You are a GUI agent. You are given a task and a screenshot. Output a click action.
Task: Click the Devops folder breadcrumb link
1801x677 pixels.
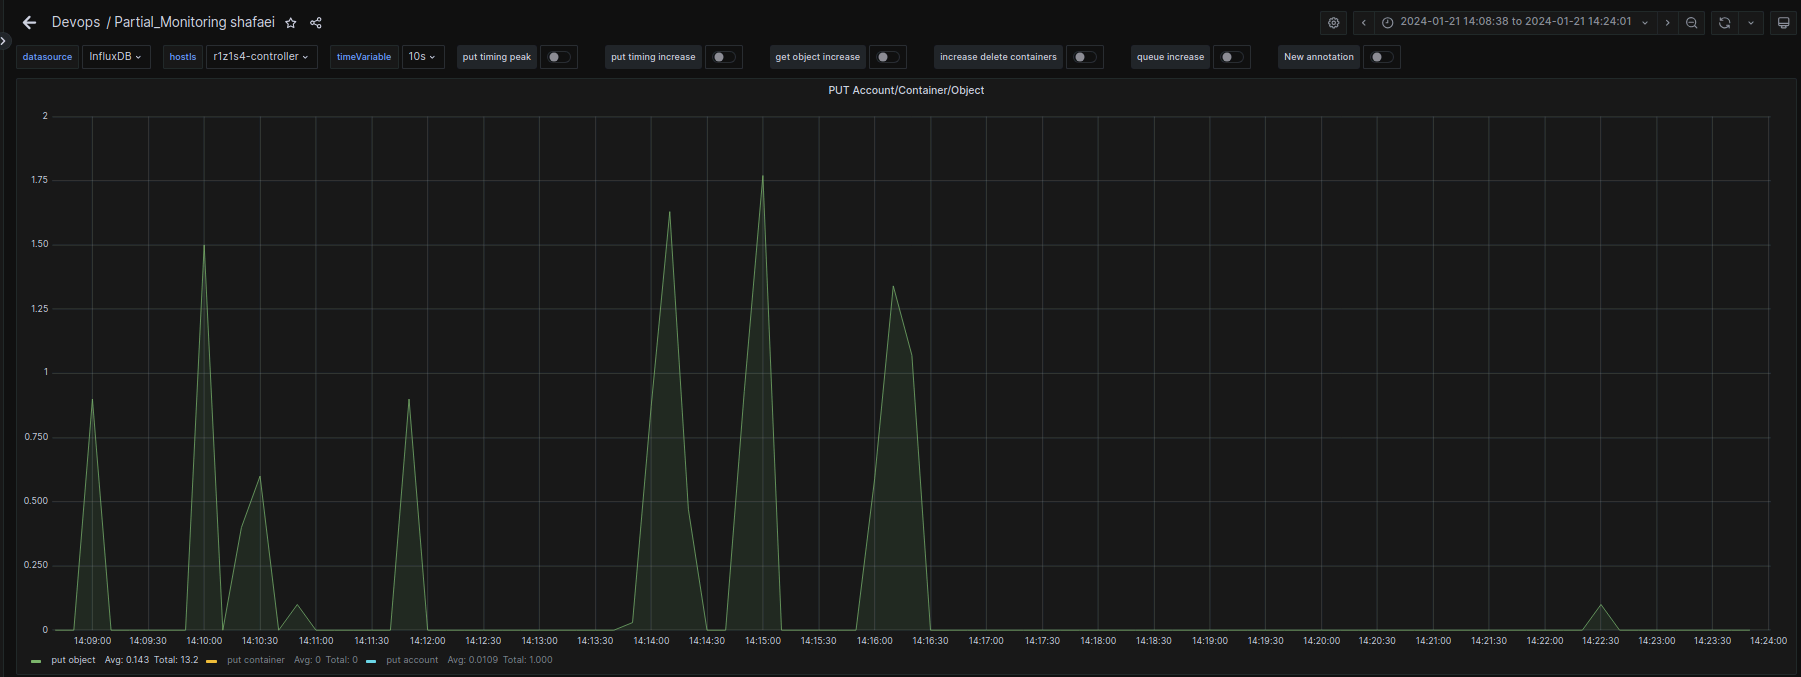[76, 22]
